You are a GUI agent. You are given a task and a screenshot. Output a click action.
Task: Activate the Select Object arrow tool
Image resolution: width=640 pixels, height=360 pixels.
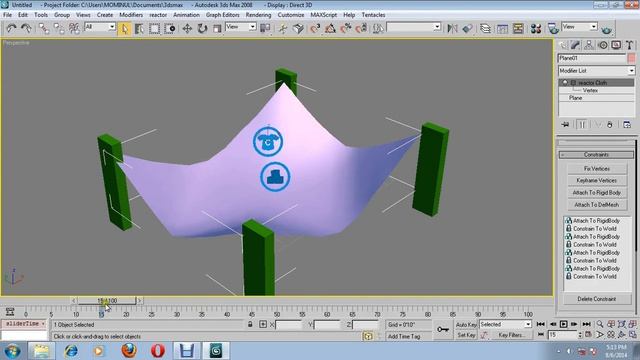pos(125,29)
